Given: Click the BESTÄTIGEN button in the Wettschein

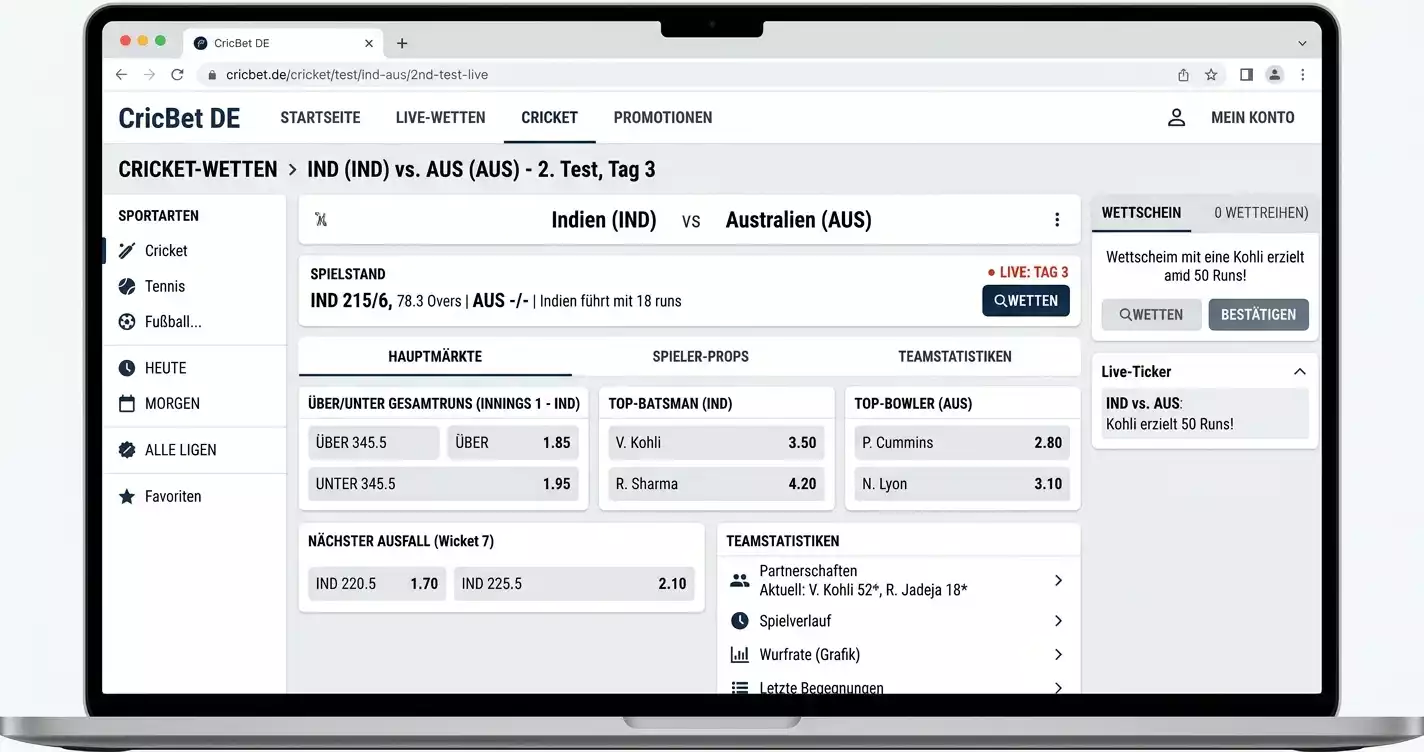Looking at the screenshot, I should pyautogui.click(x=1258, y=315).
